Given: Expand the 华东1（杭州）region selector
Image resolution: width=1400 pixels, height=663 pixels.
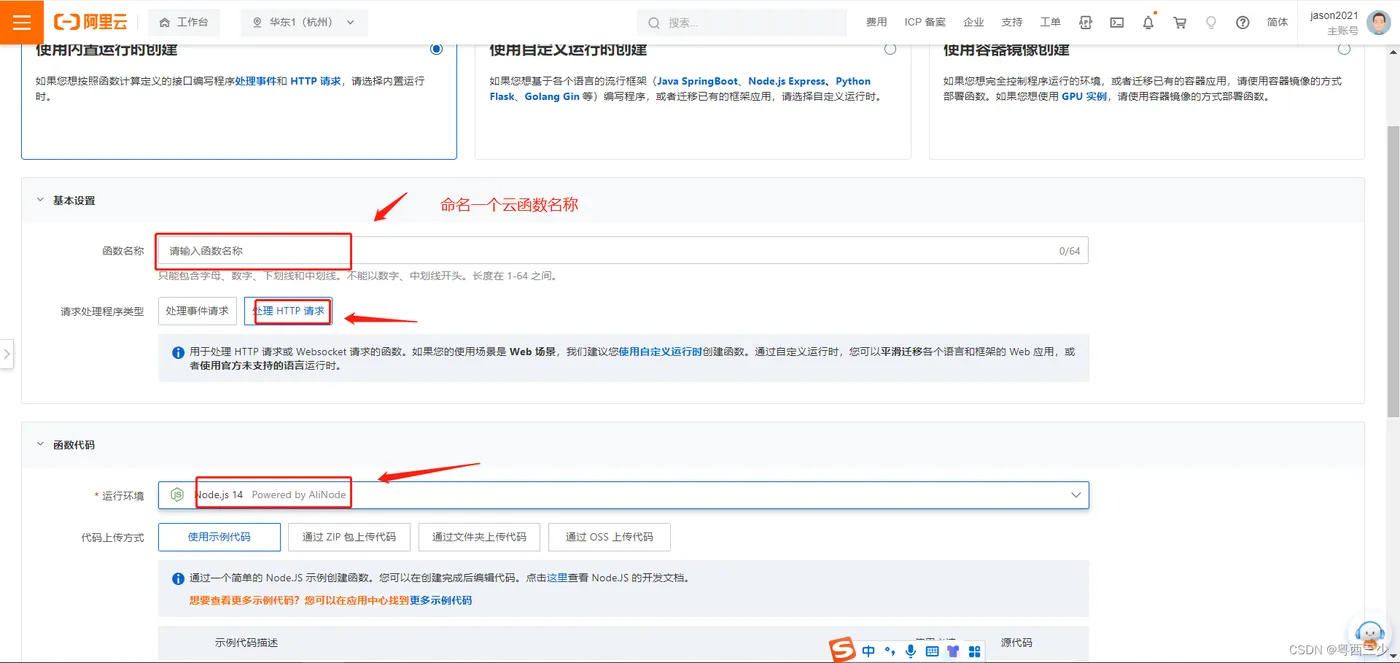Looking at the screenshot, I should [x=304, y=22].
